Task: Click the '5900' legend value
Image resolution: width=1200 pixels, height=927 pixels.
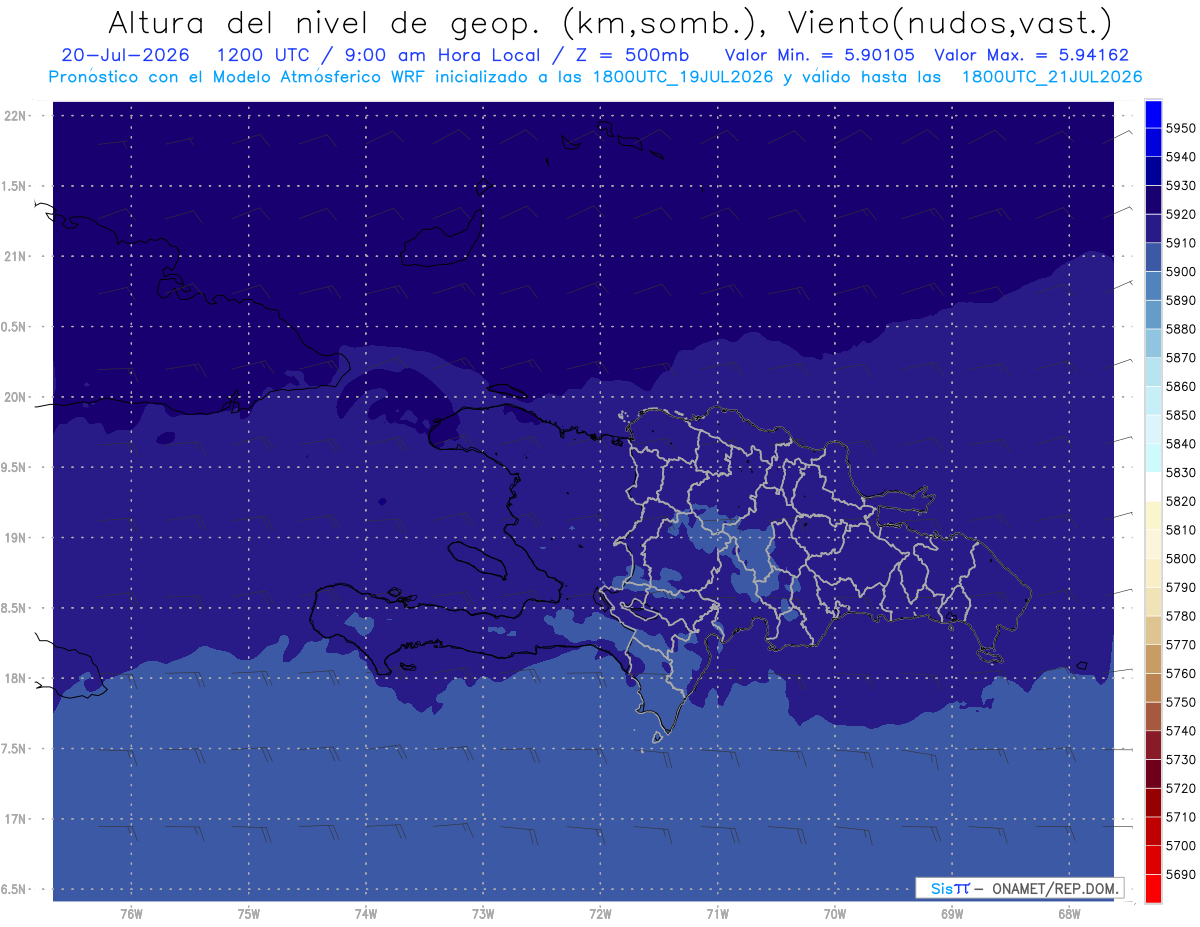Action: (x=1181, y=271)
